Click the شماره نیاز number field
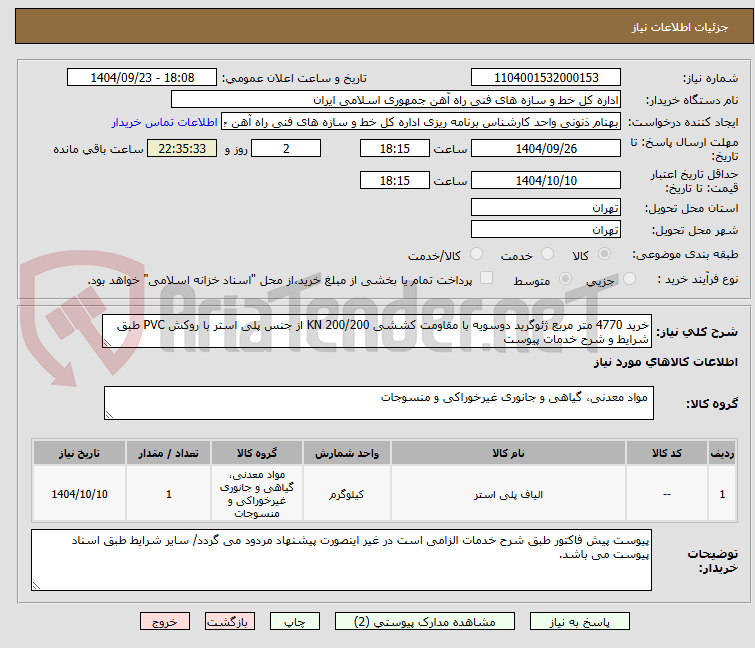The width and height of the screenshot is (755, 648). [x=546, y=78]
